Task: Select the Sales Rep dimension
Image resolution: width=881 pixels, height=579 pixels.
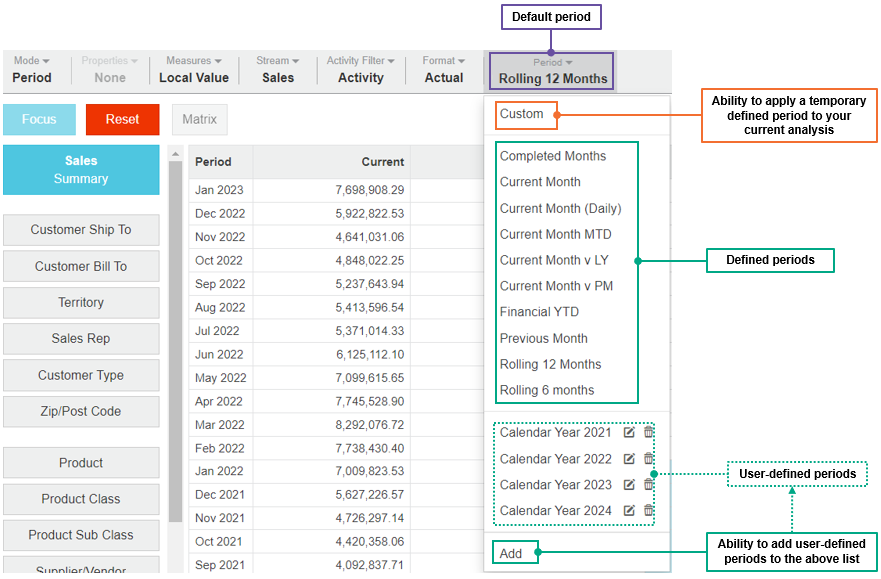Action: 81,339
